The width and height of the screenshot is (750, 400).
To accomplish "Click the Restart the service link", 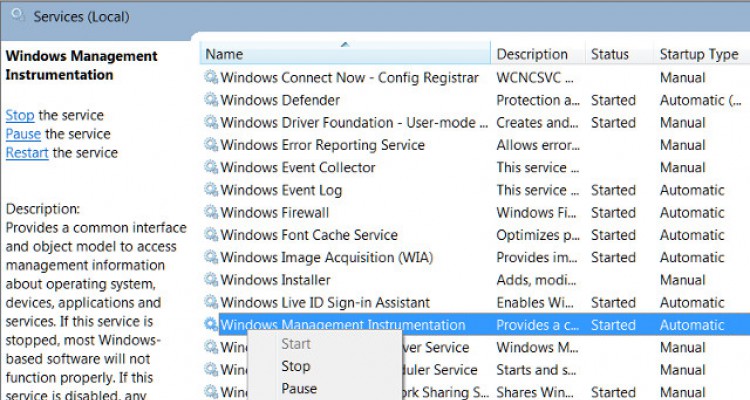I will pos(27,153).
